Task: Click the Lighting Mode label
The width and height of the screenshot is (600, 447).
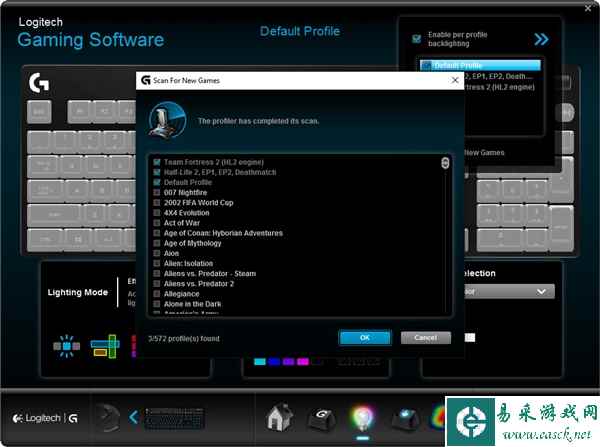Action: pos(78,292)
